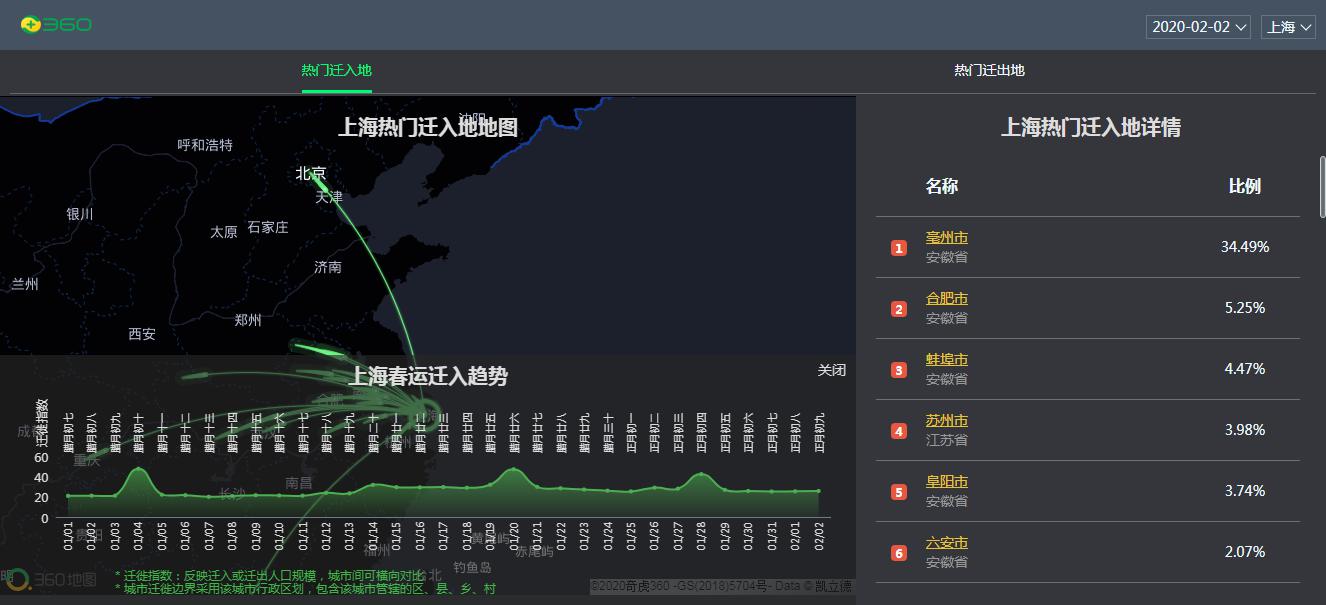Screen dimensions: 1326x605
Task: Open the city dropdown showing 上海
Action: click(1288, 27)
